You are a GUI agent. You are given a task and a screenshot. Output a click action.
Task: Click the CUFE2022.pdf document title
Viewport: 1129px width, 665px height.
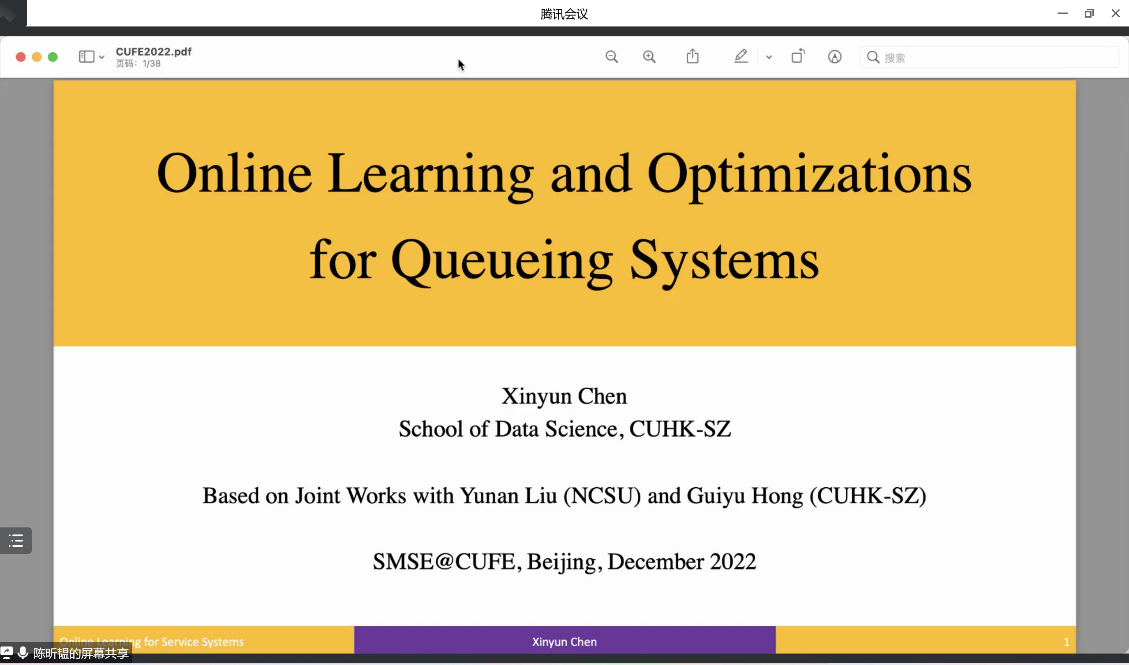point(153,51)
